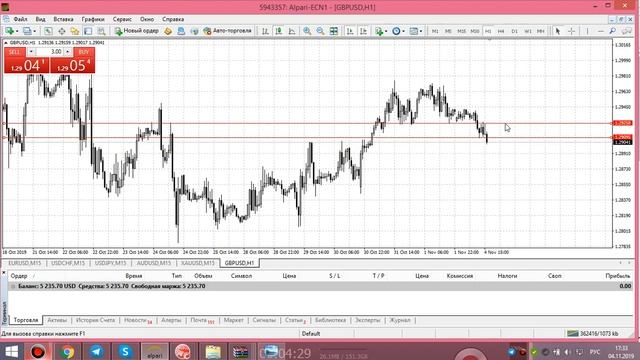Switch to the История Счета tab

click(96, 320)
